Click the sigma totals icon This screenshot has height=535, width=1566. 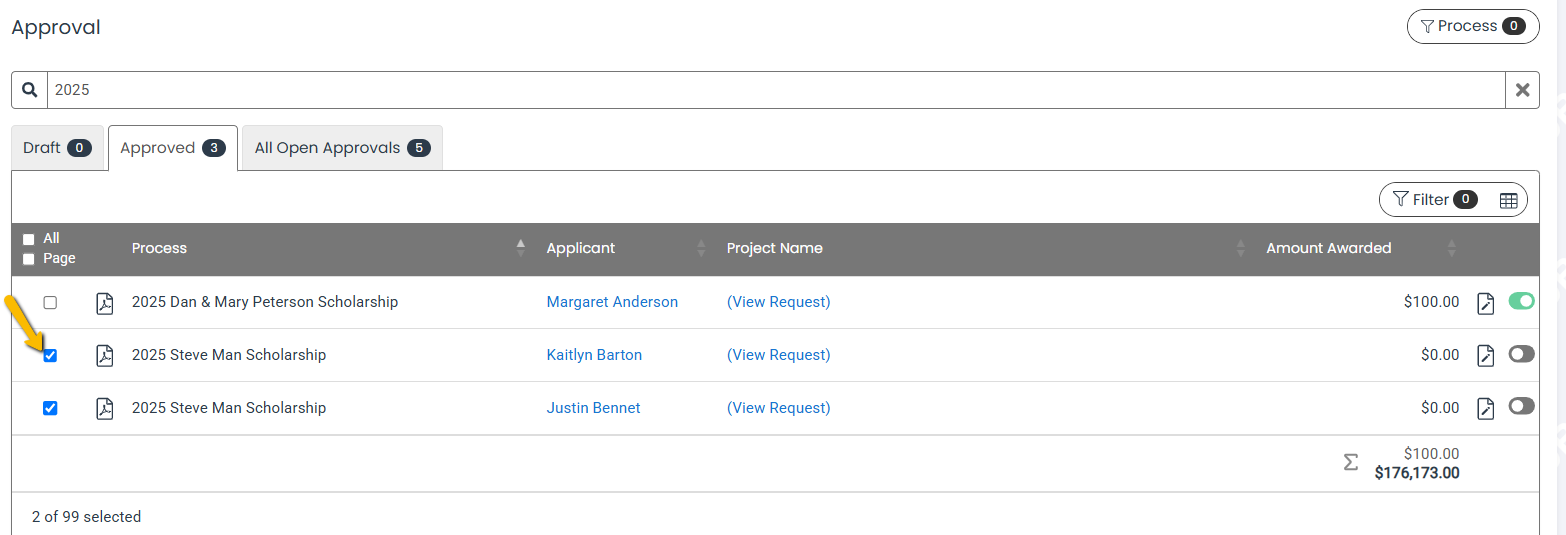pyautogui.click(x=1350, y=462)
